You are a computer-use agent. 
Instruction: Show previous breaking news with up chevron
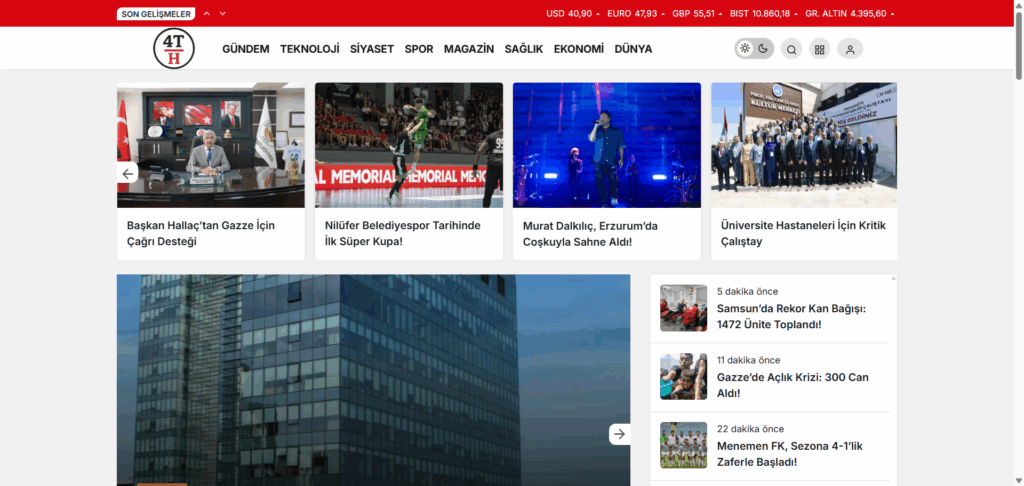(x=207, y=14)
